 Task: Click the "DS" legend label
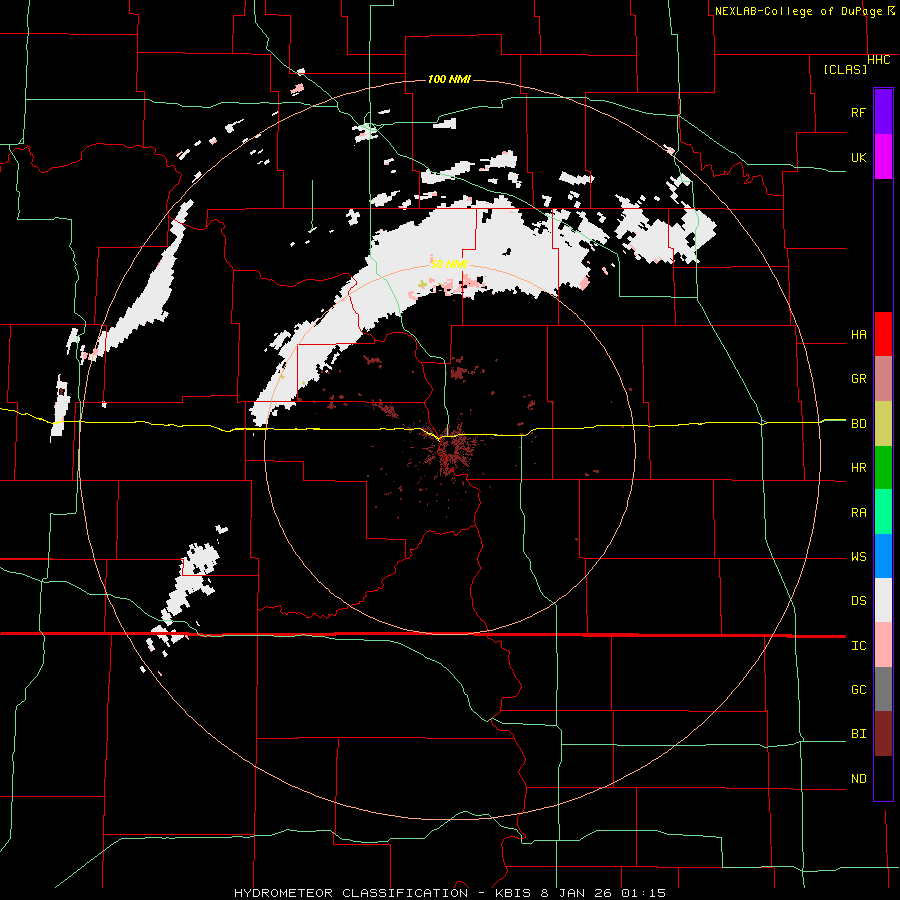pos(858,601)
